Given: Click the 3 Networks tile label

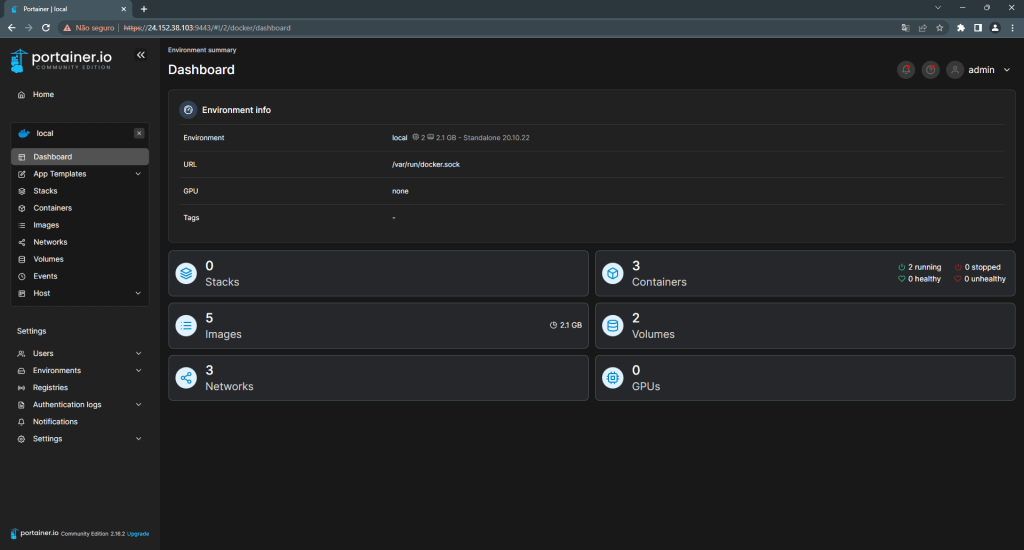Looking at the screenshot, I should pos(229,378).
